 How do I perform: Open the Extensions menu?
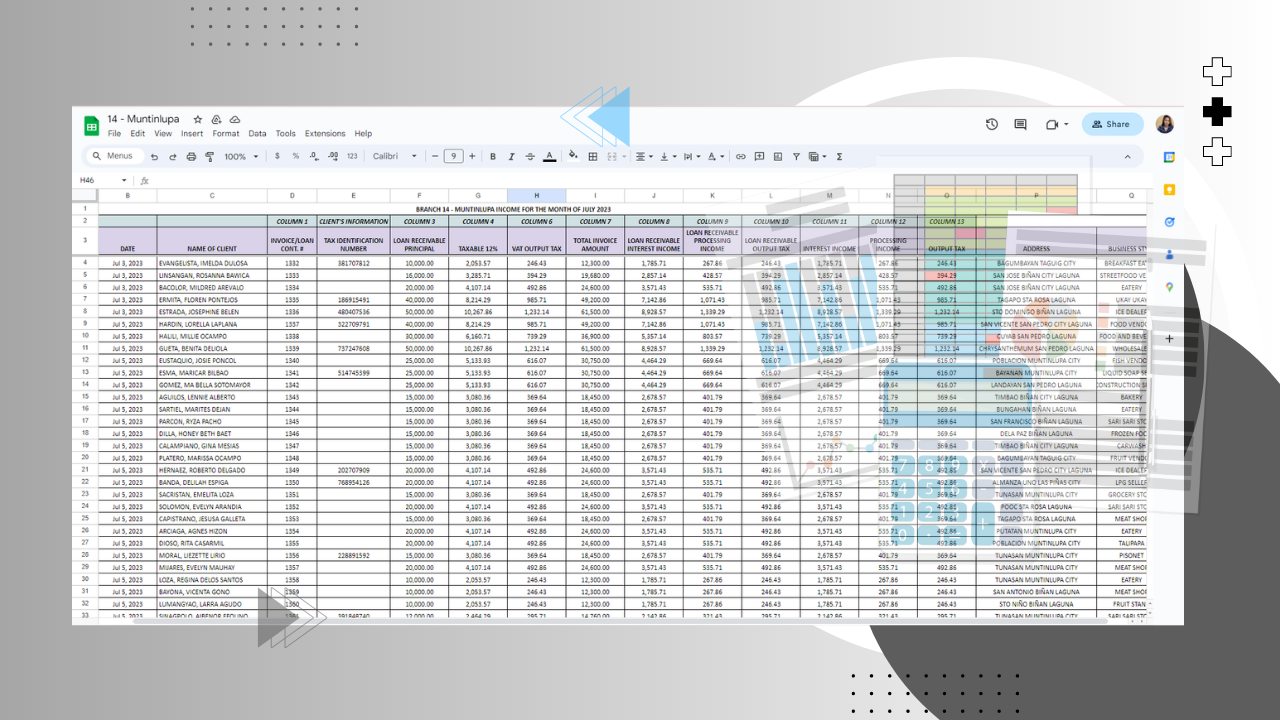pos(325,134)
